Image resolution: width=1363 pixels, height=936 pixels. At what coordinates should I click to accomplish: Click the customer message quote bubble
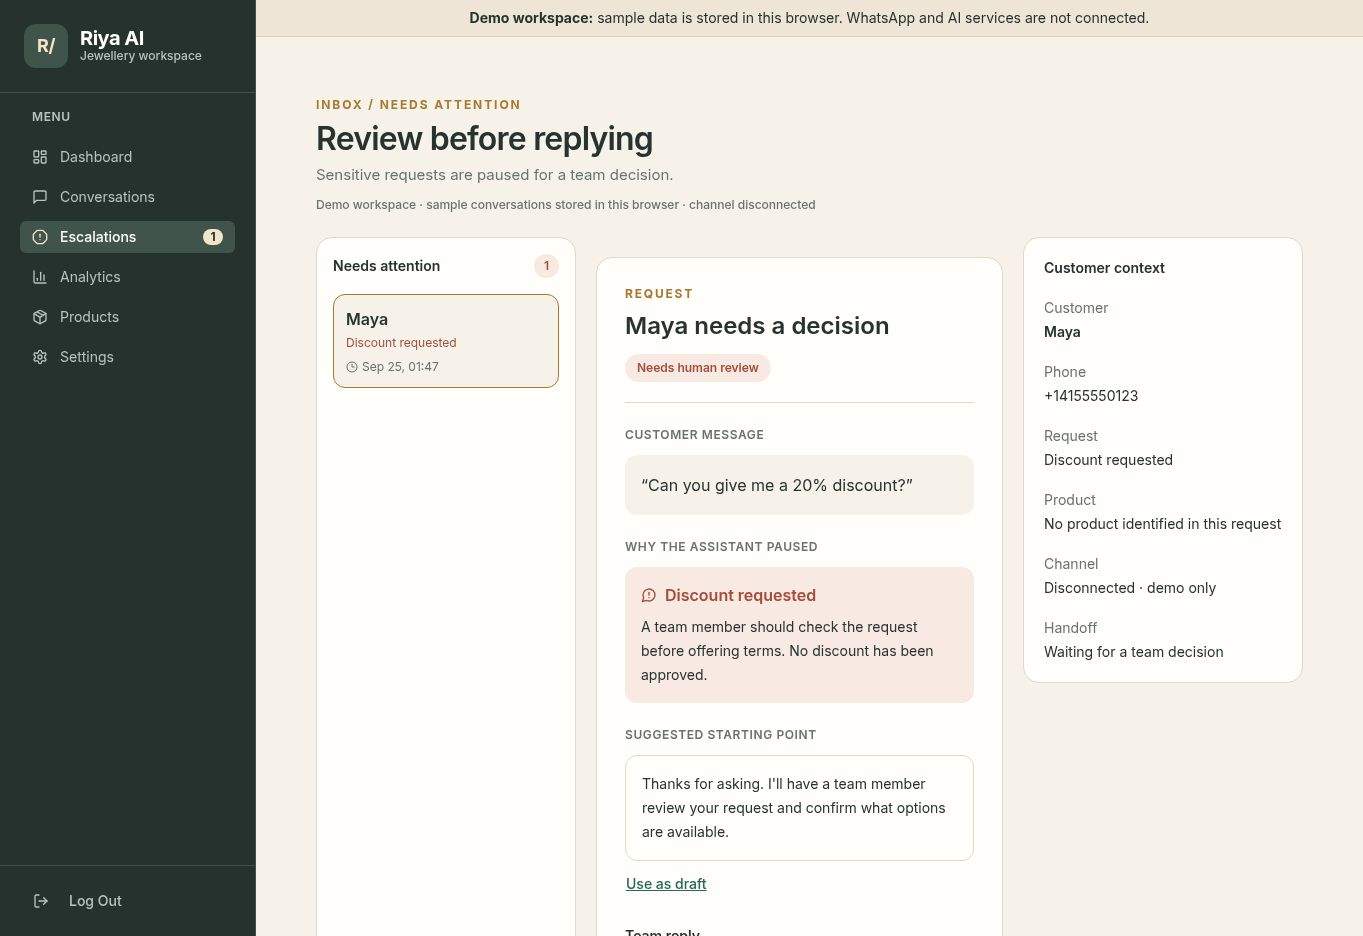(799, 485)
